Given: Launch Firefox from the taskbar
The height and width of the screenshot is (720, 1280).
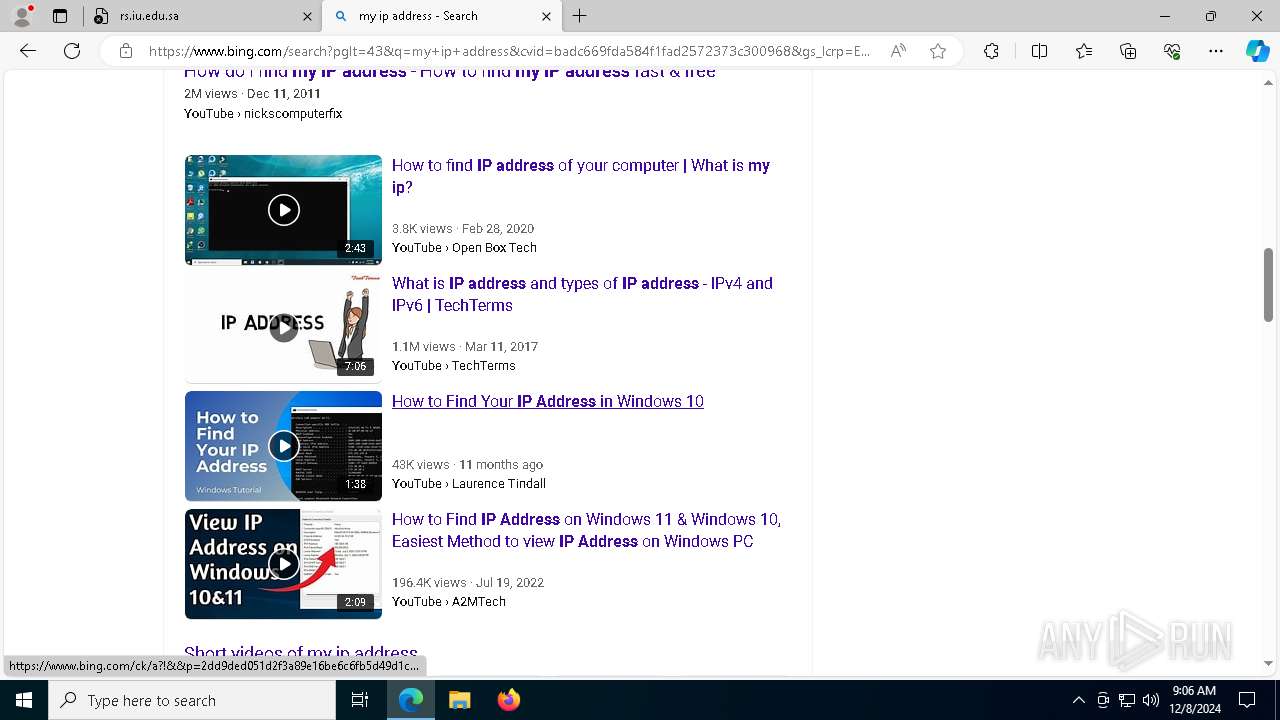Looking at the screenshot, I should pyautogui.click(x=508, y=700).
